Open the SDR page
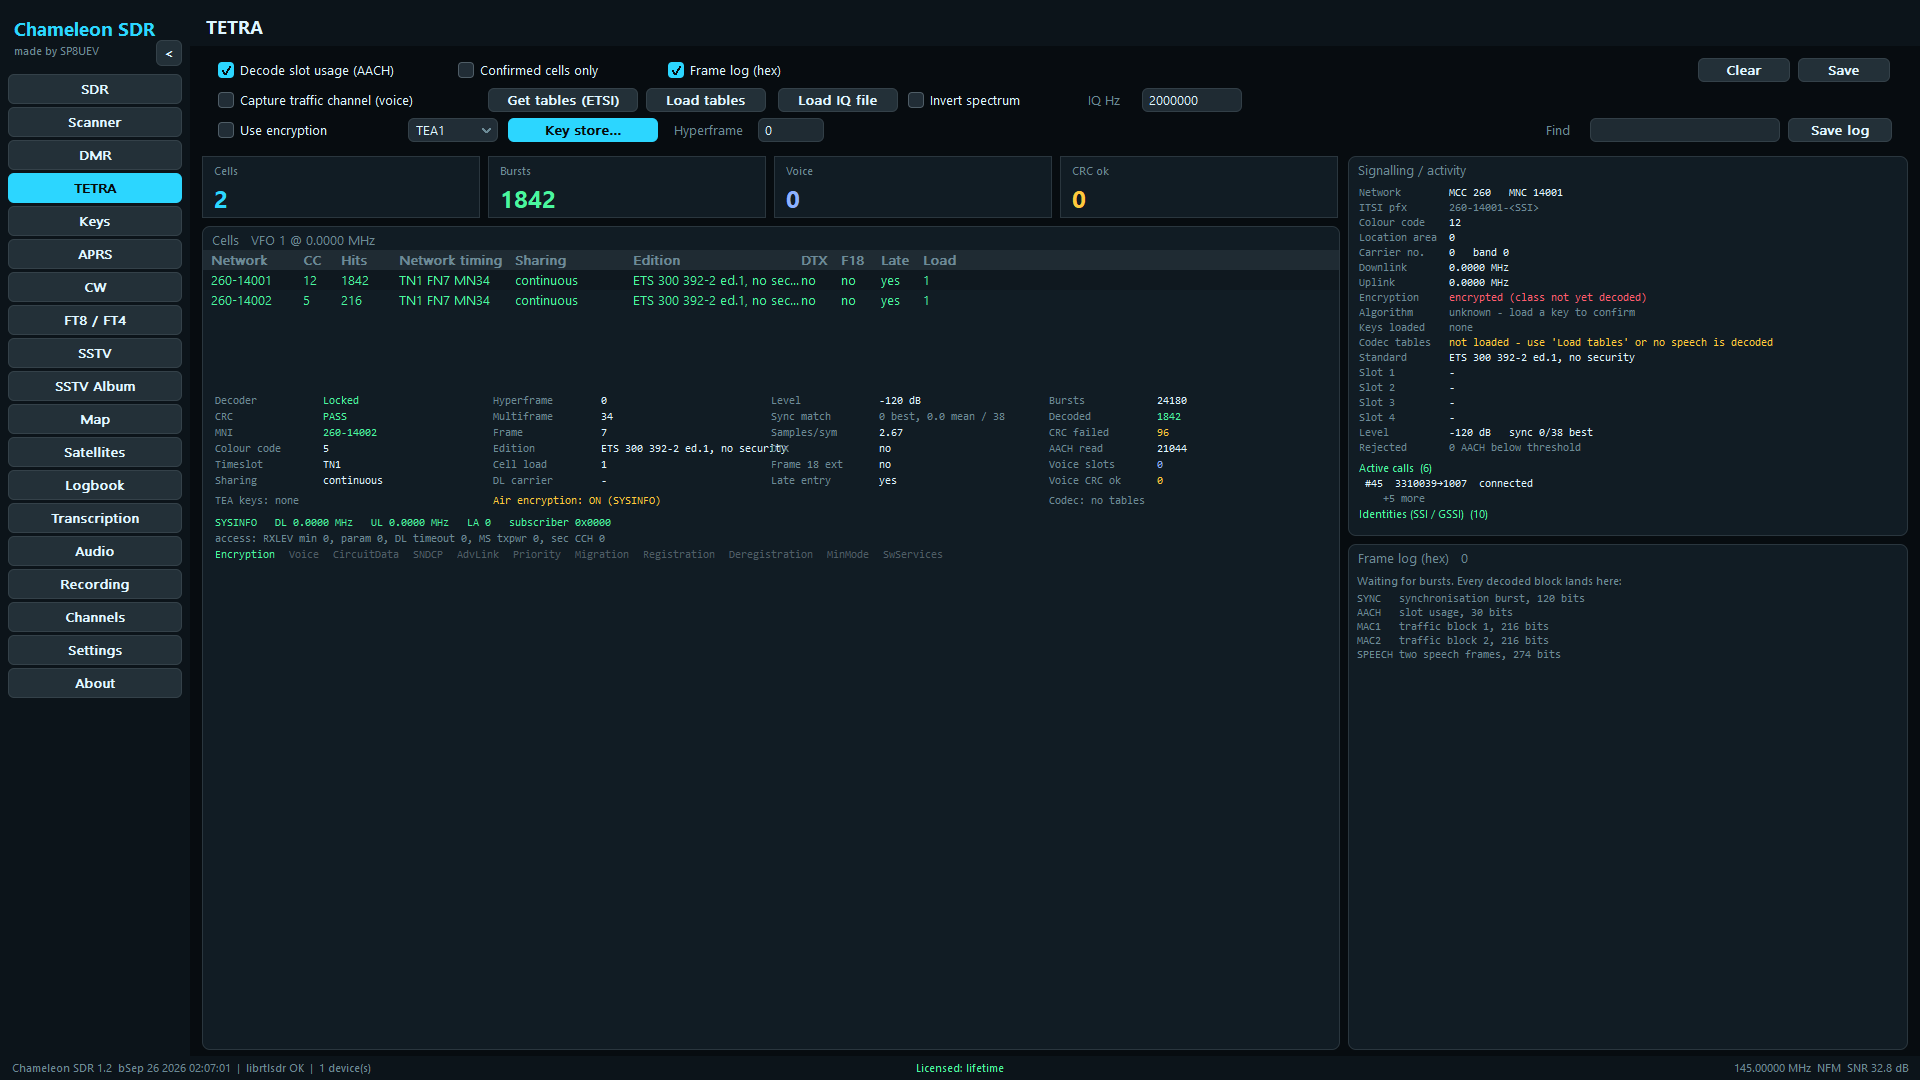1920x1080 pixels. (x=95, y=89)
